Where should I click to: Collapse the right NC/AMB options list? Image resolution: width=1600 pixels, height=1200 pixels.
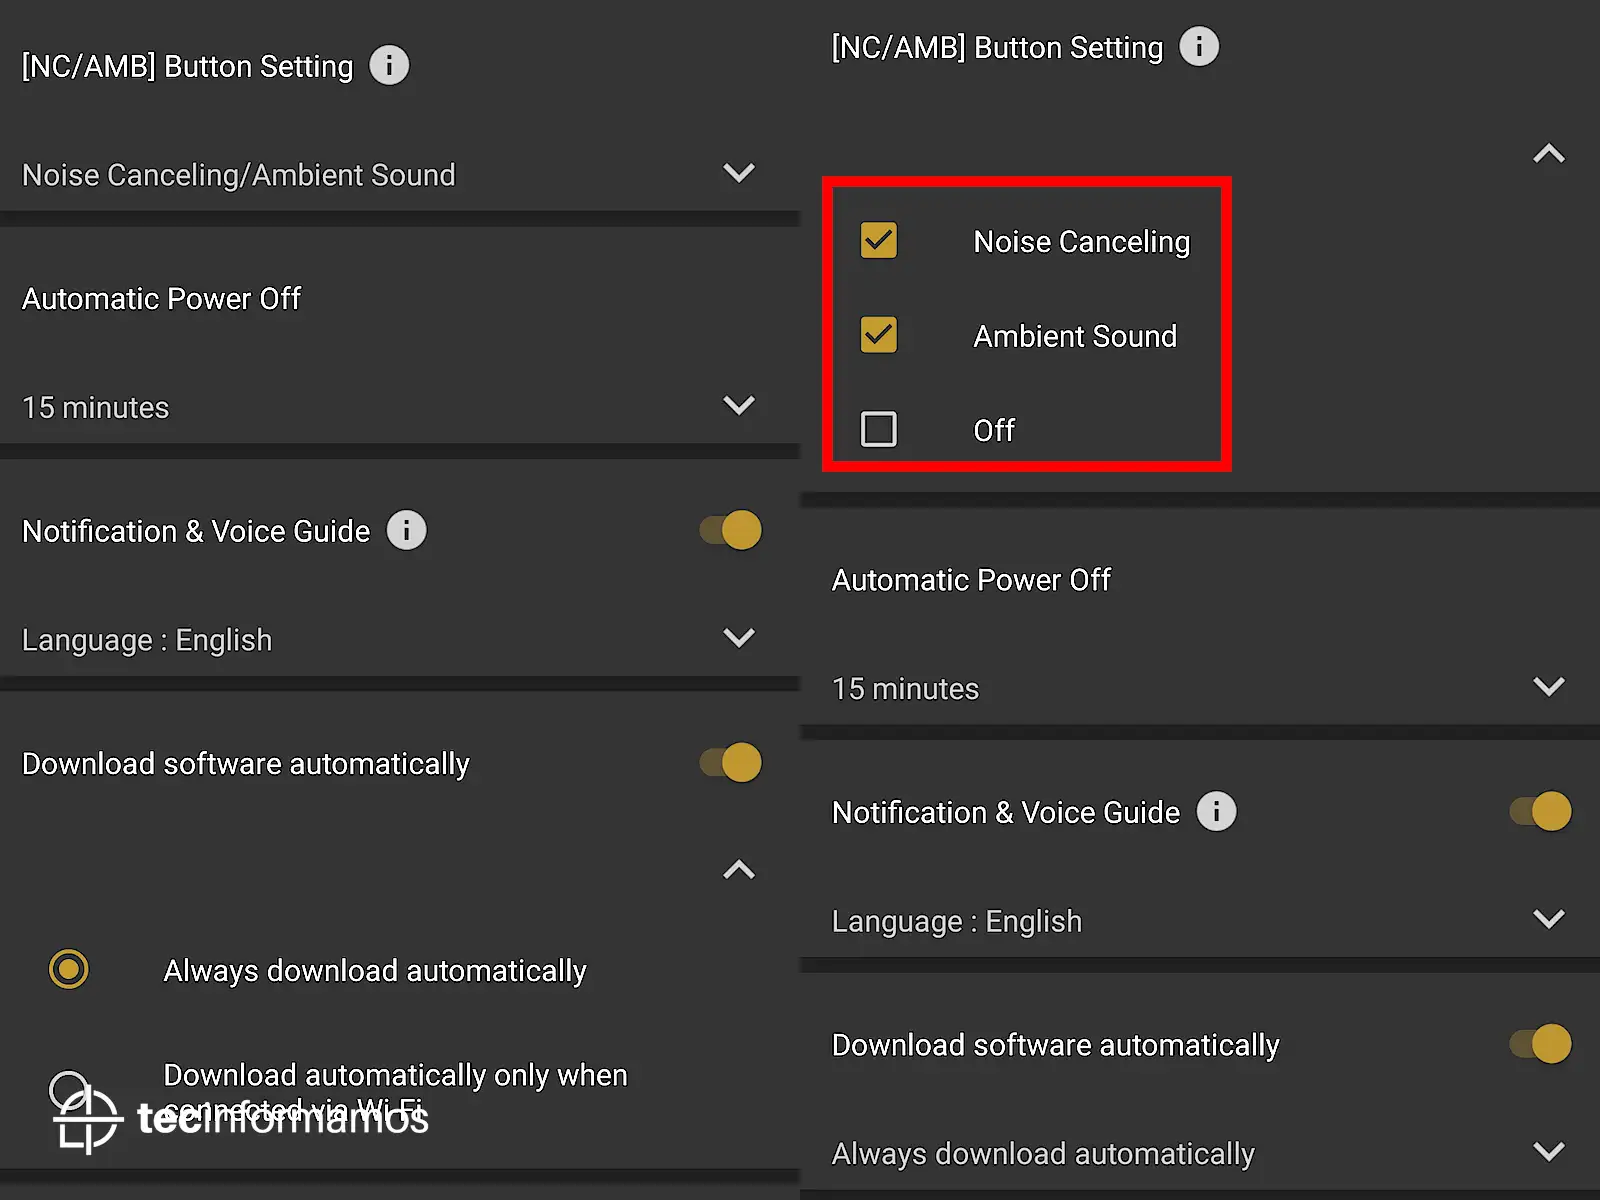1549,154
